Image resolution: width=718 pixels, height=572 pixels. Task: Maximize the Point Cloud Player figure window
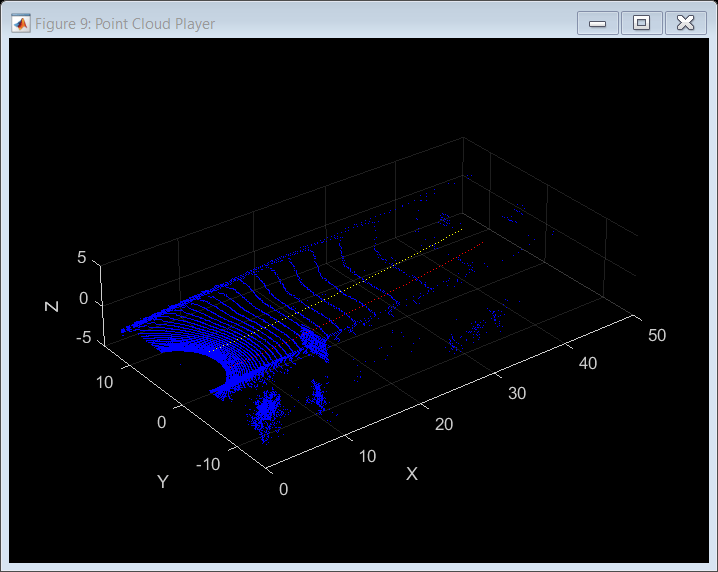[642, 23]
